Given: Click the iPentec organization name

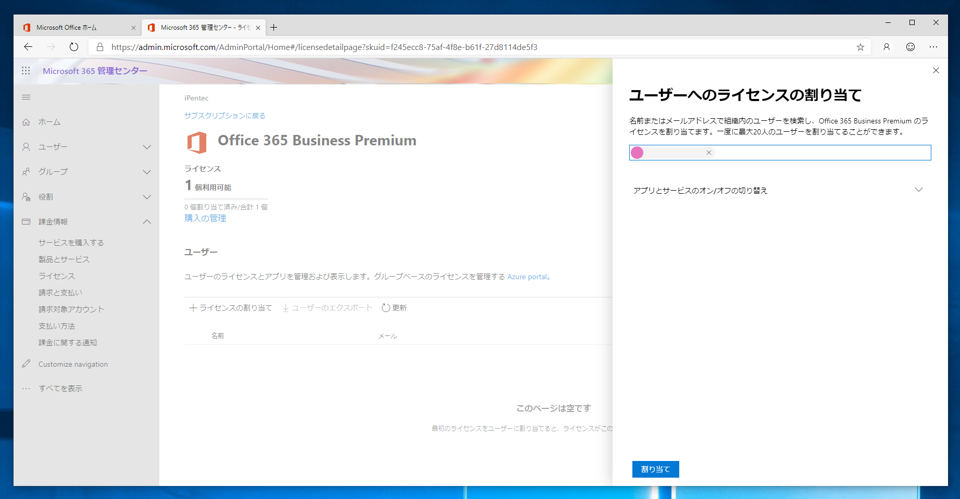Looking at the screenshot, I should (x=196, y=98).
